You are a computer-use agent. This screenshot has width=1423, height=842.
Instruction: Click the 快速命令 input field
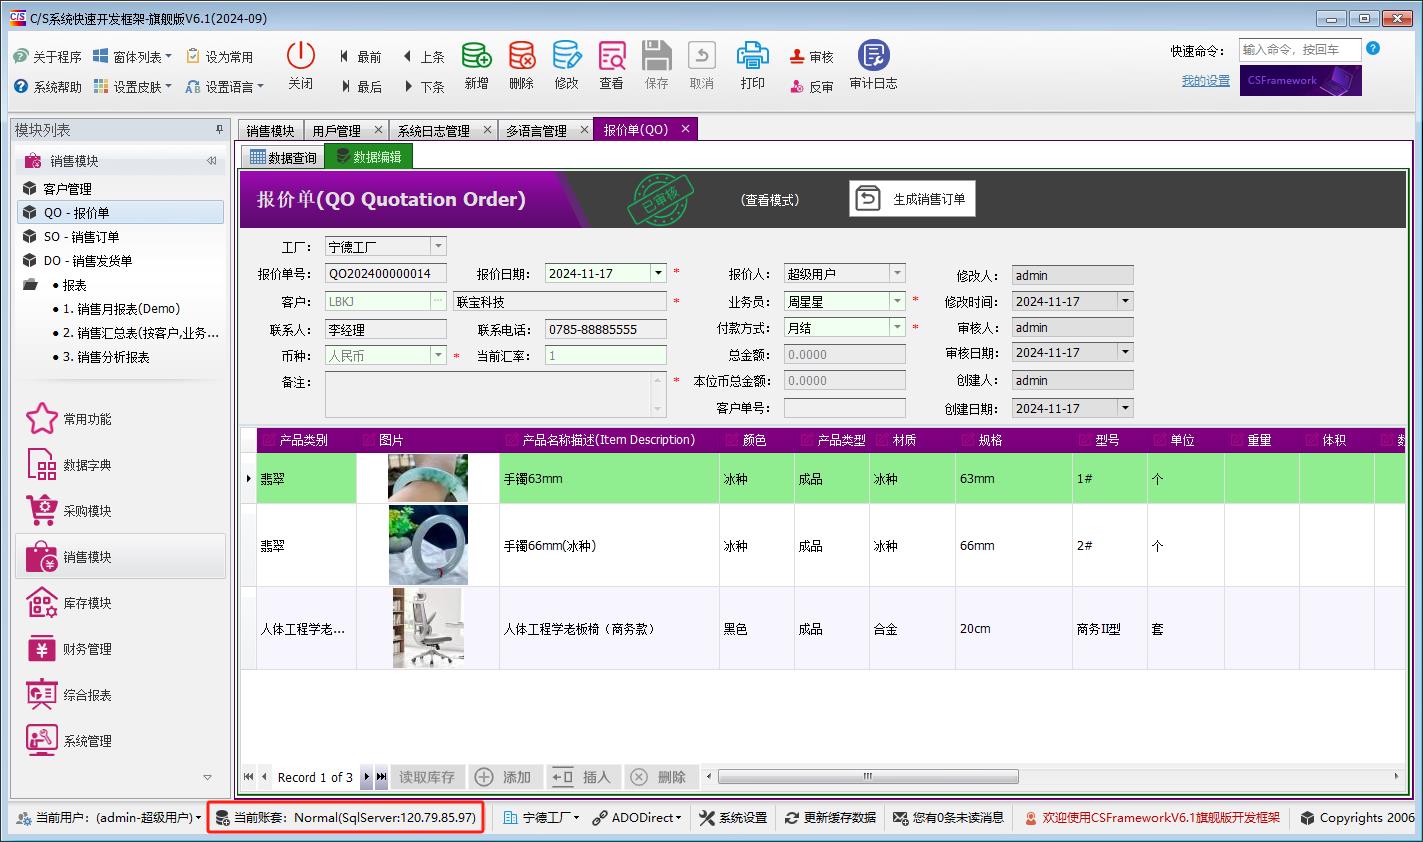pos(1298,49)
